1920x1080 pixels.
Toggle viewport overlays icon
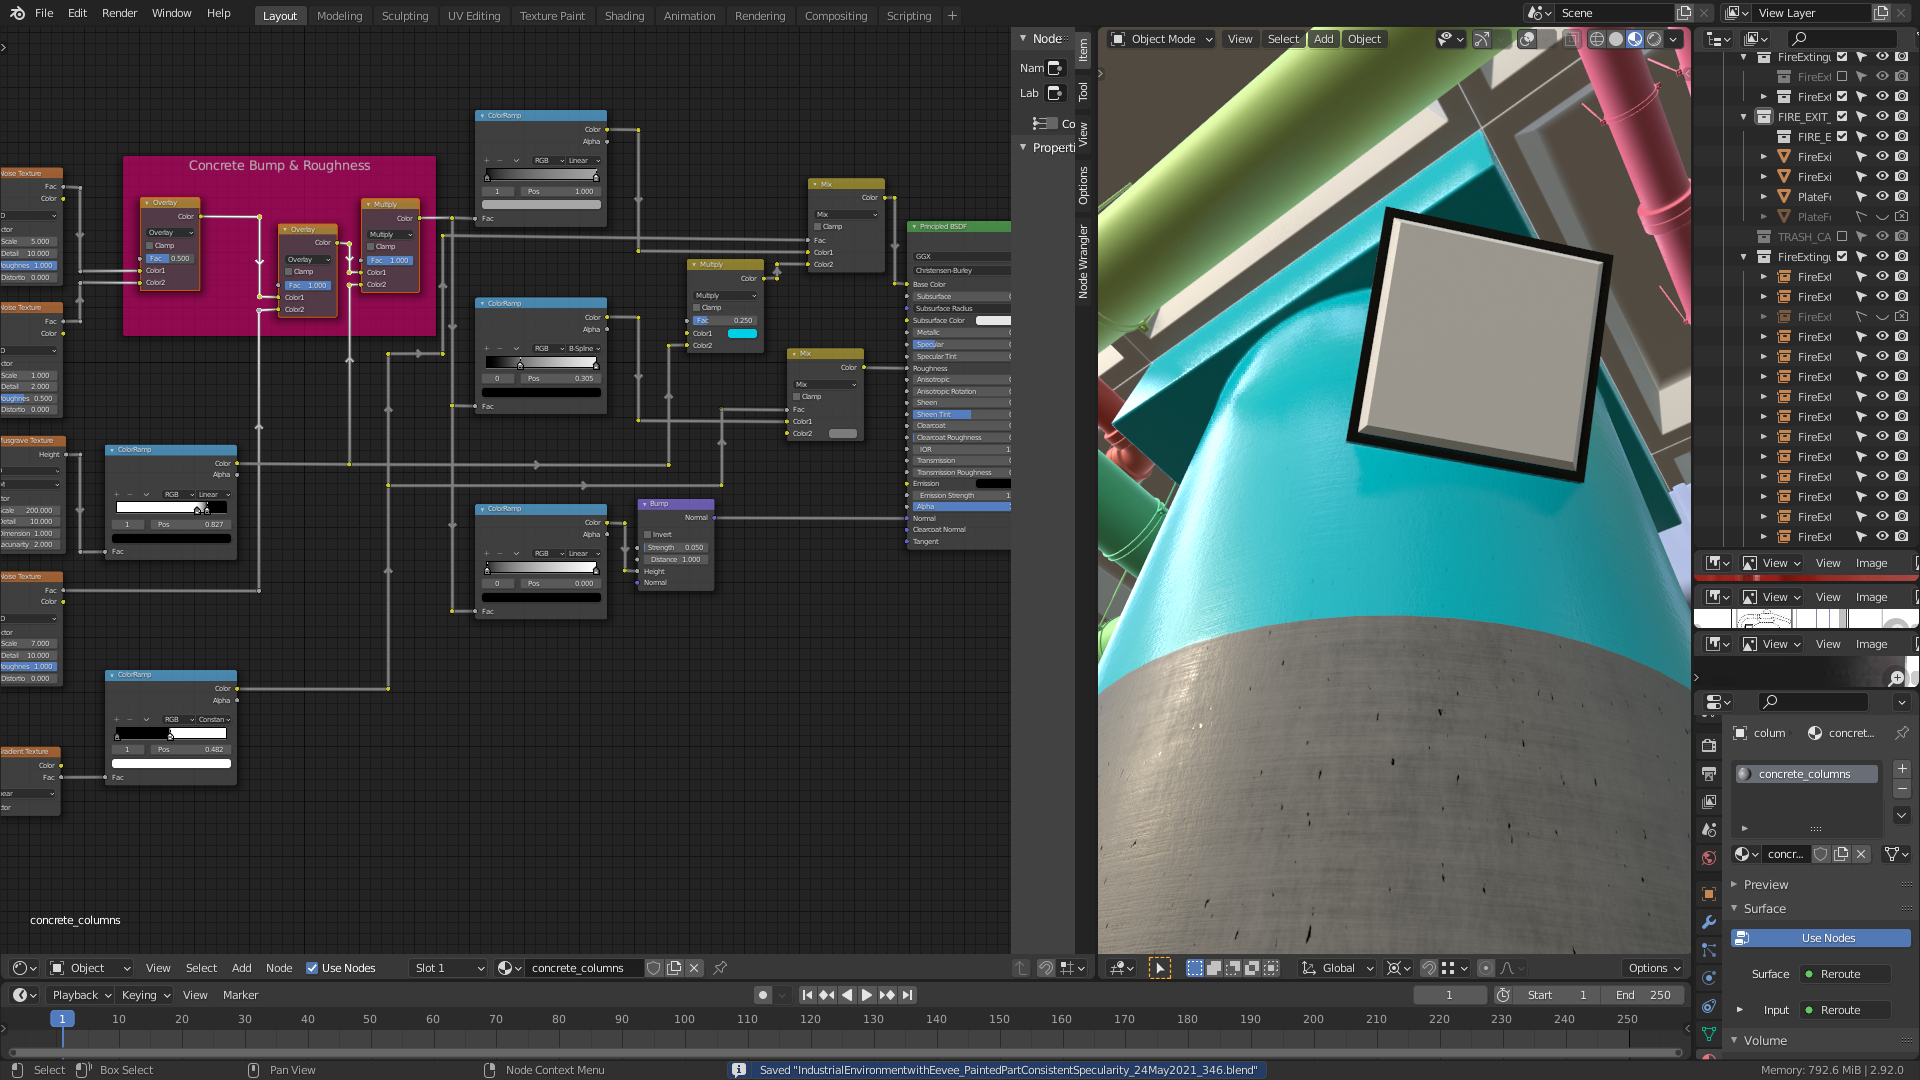(1526, 39)
